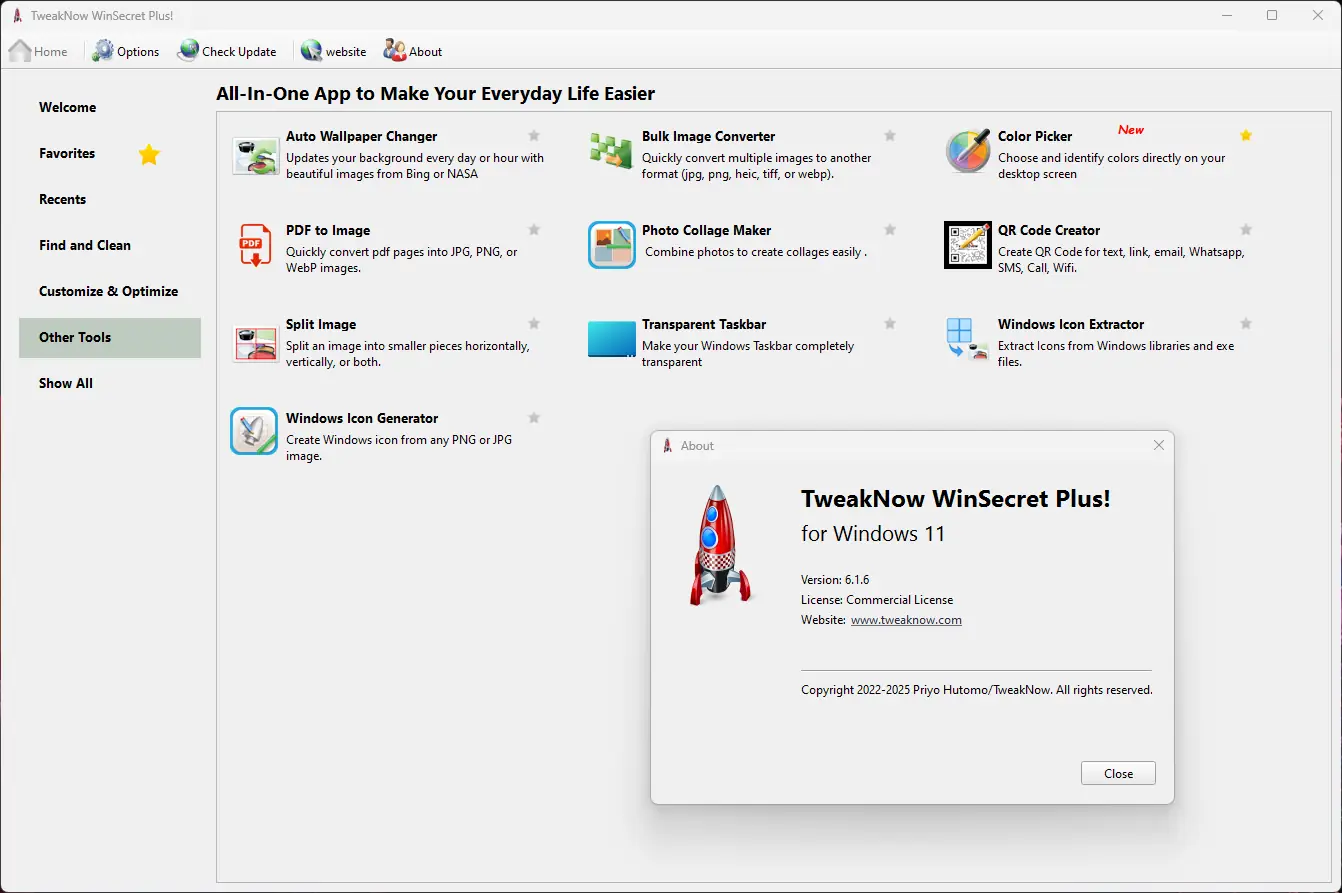Click the 'for Windows 11' subtitle
The image size is (1342, 893).
(873, 534)
